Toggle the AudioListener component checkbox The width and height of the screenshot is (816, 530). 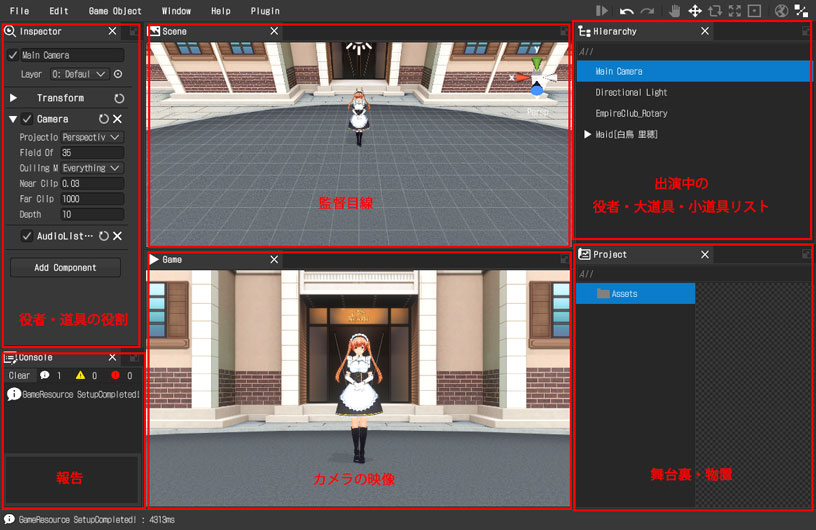tap(28, 236)
